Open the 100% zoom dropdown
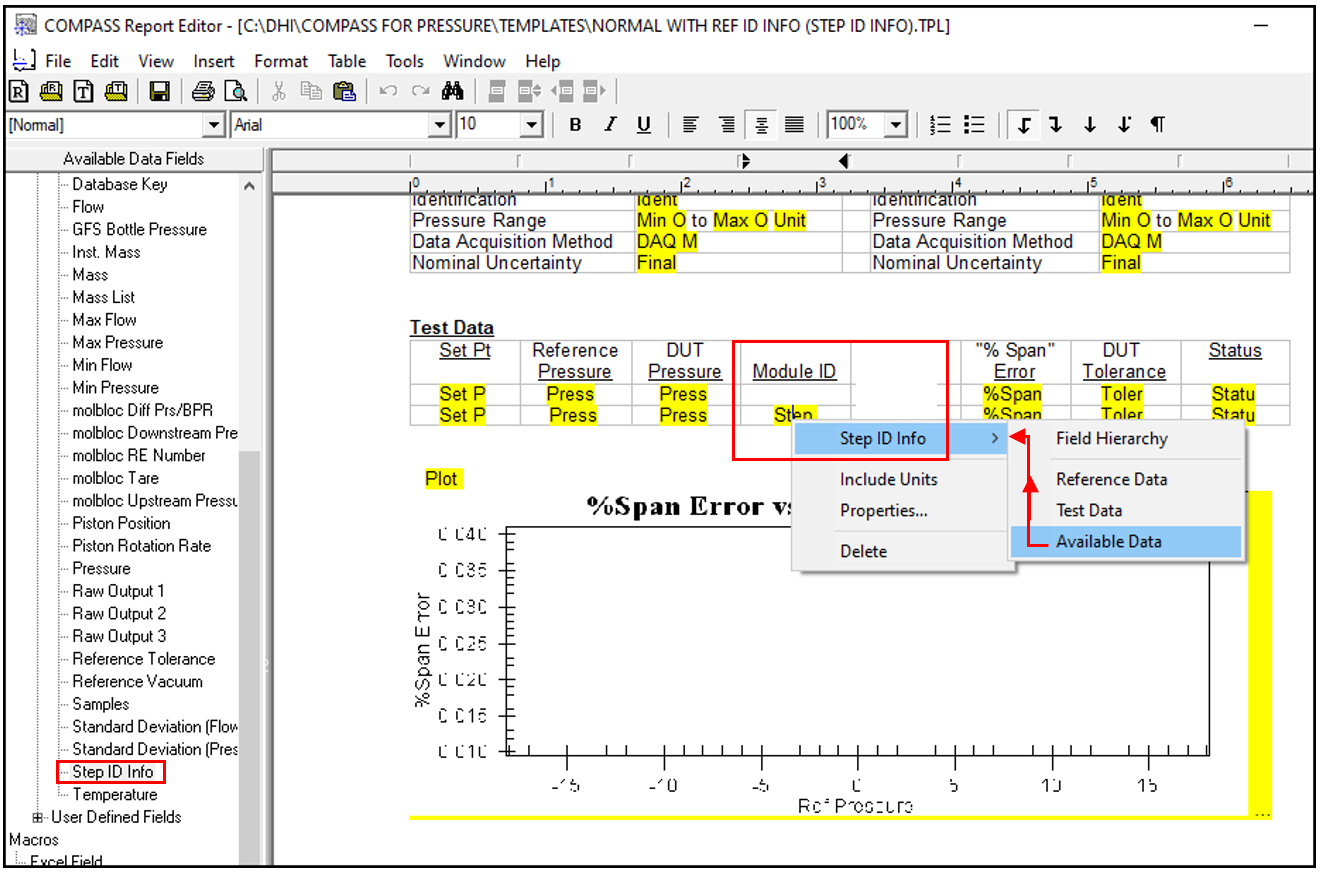The height and width of the screenshot is (873, 1322). pyautogui.click(x=896, y=125)
